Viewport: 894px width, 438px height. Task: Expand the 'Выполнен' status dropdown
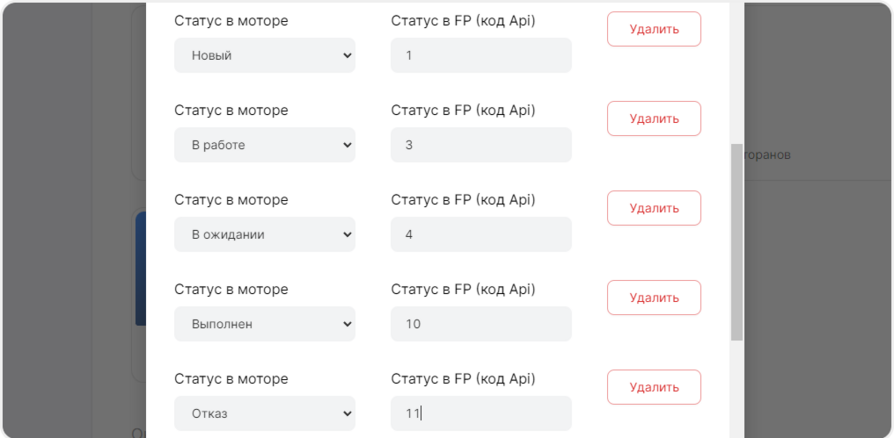tap(264, 324)
